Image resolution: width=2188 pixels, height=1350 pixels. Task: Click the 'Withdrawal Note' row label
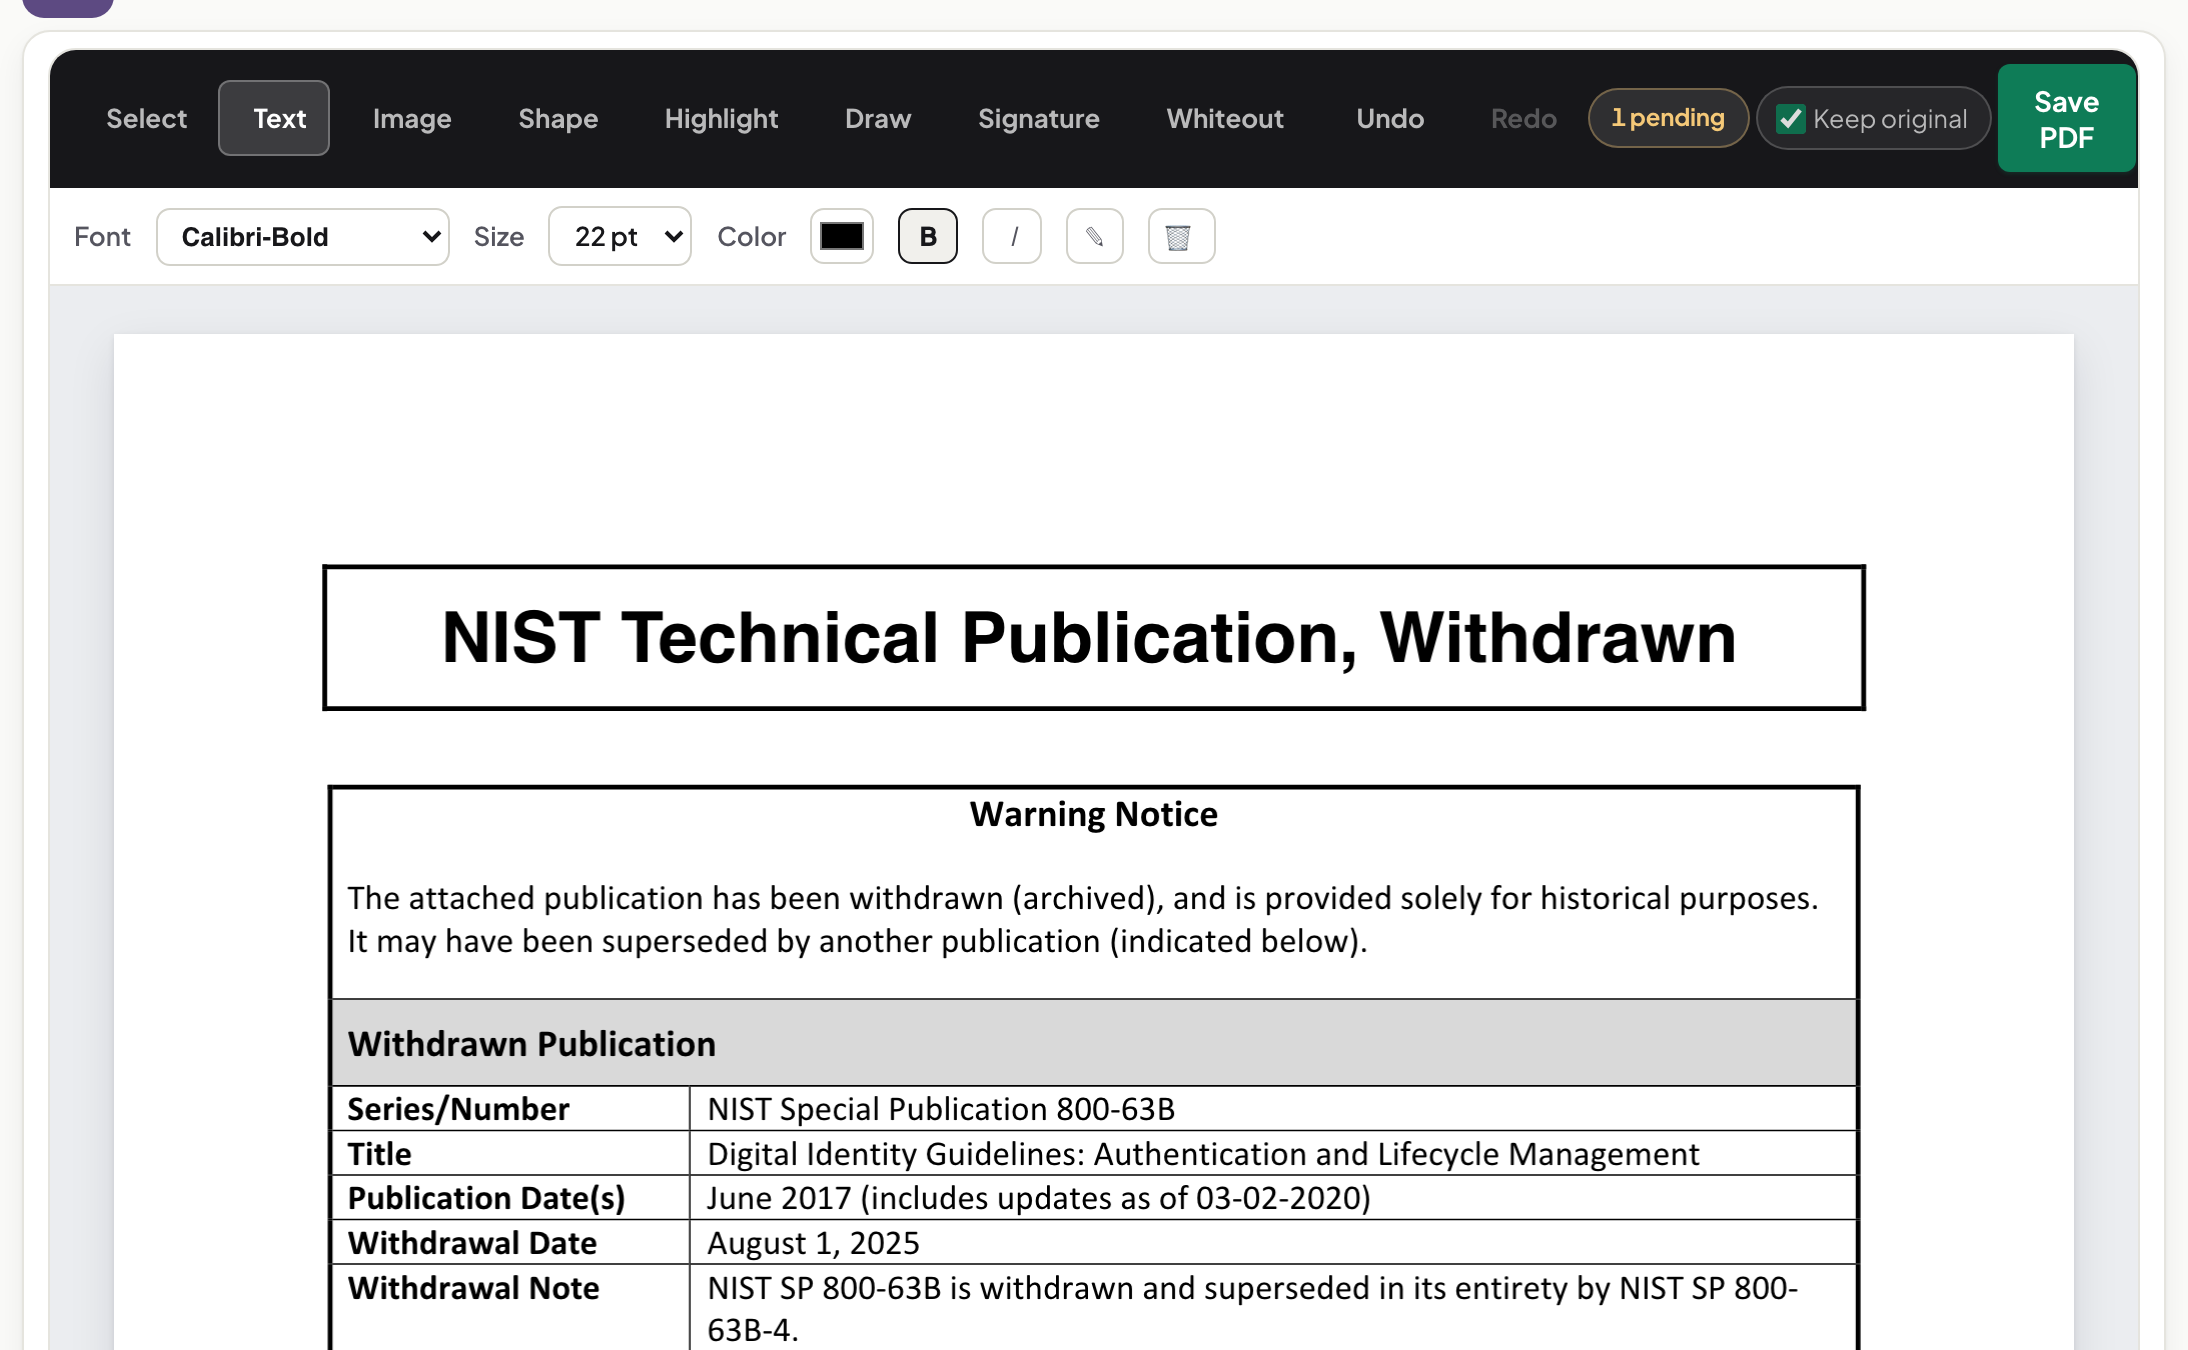click(473, 1288)
